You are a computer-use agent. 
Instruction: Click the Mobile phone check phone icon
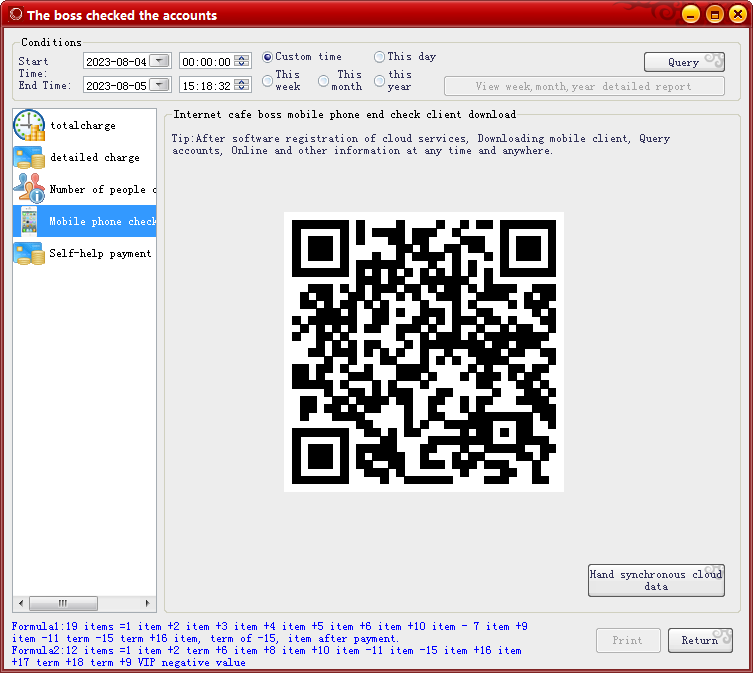click(29, 221)
